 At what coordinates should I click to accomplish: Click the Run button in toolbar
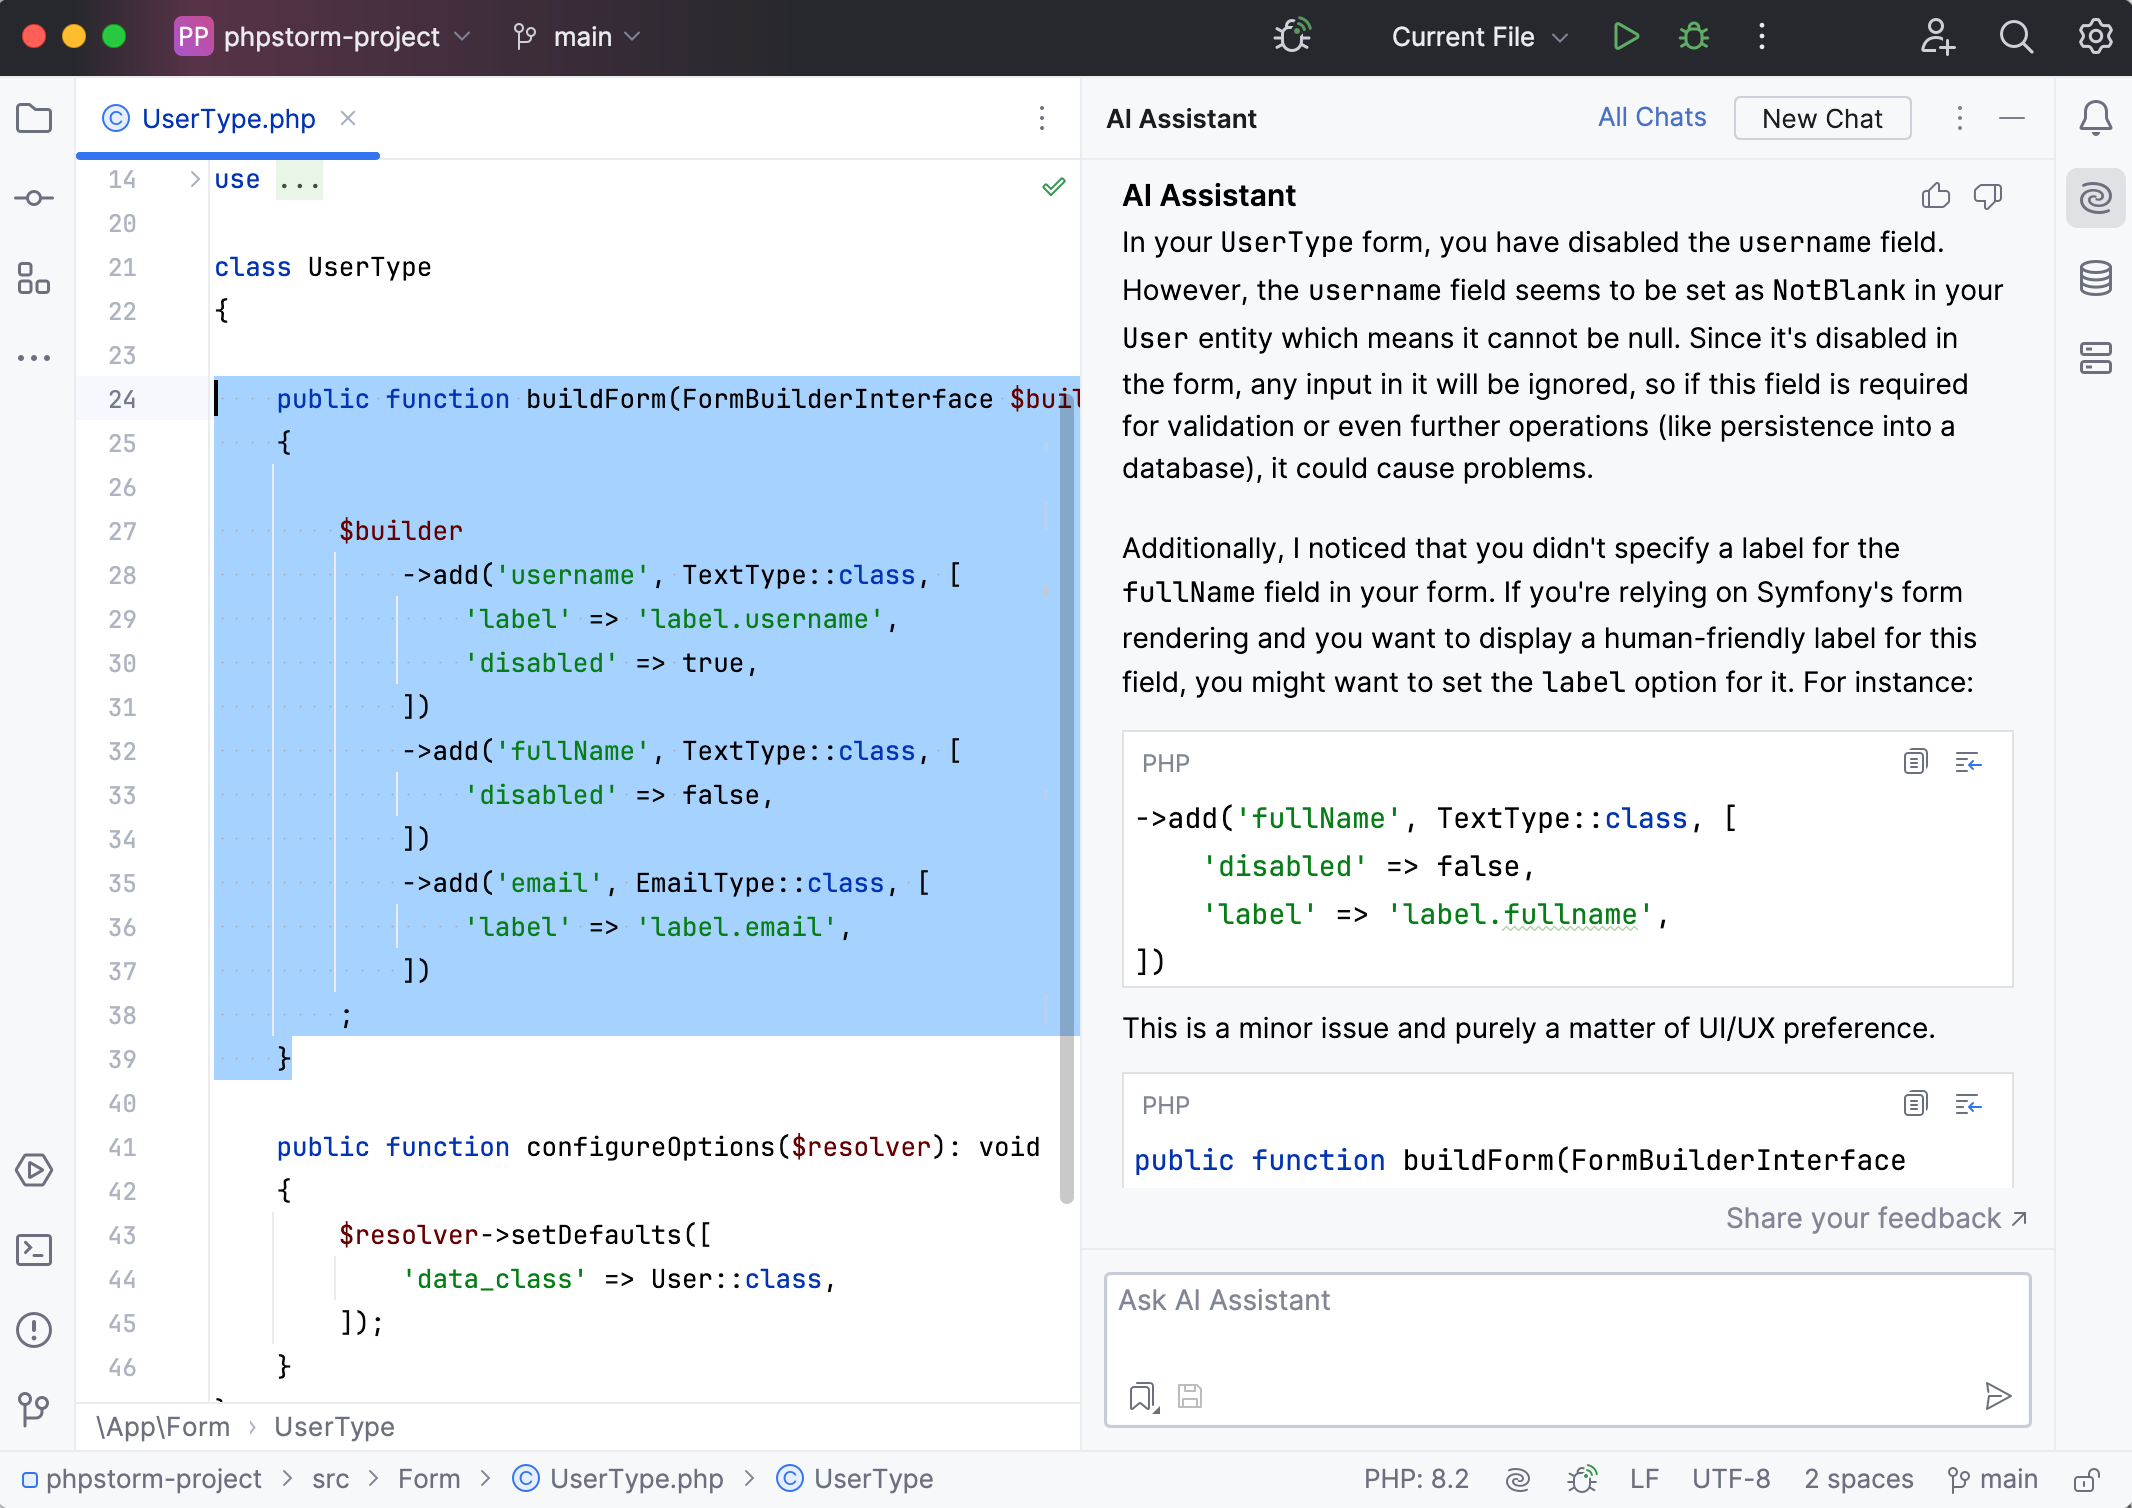pos(1626,36)
